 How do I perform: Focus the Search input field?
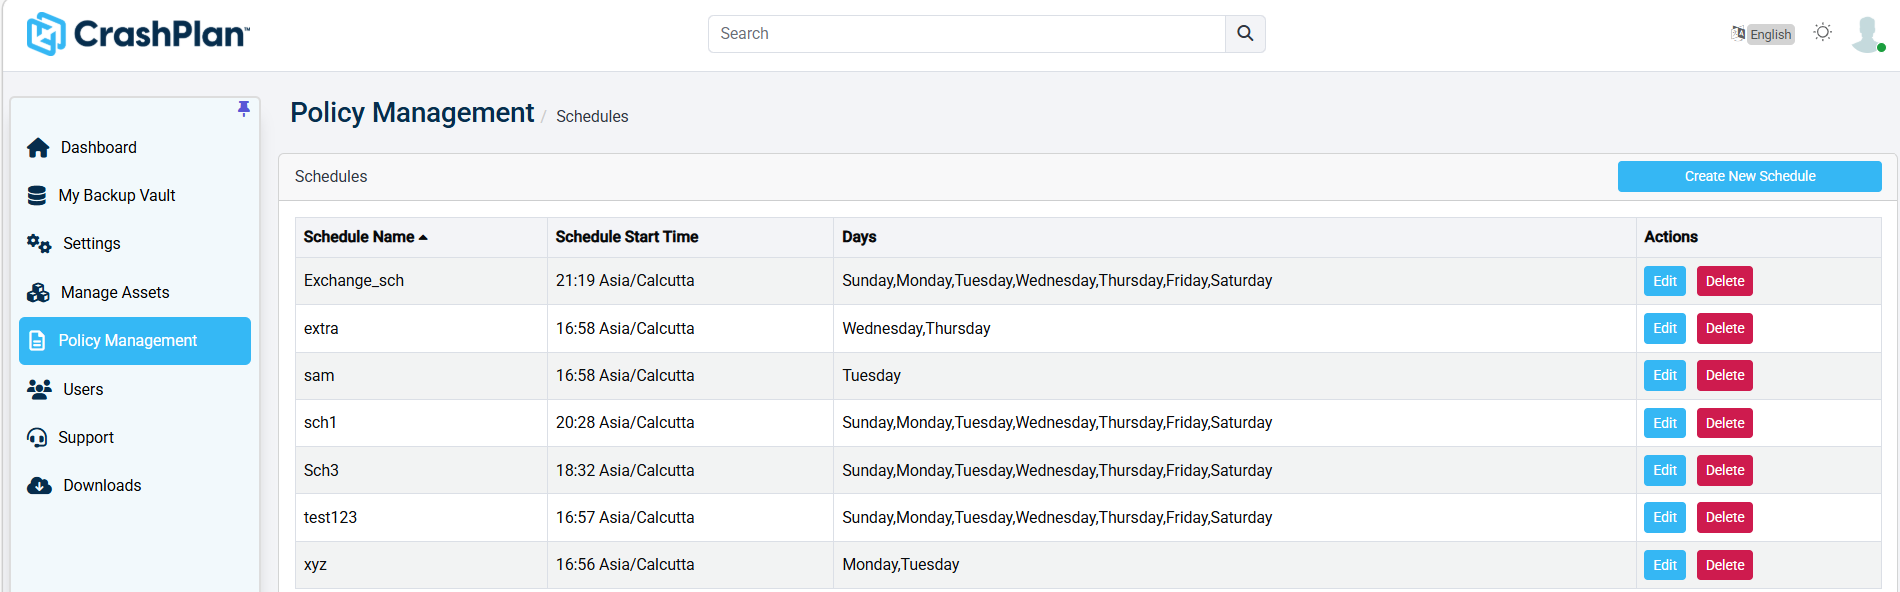(966, 34)
